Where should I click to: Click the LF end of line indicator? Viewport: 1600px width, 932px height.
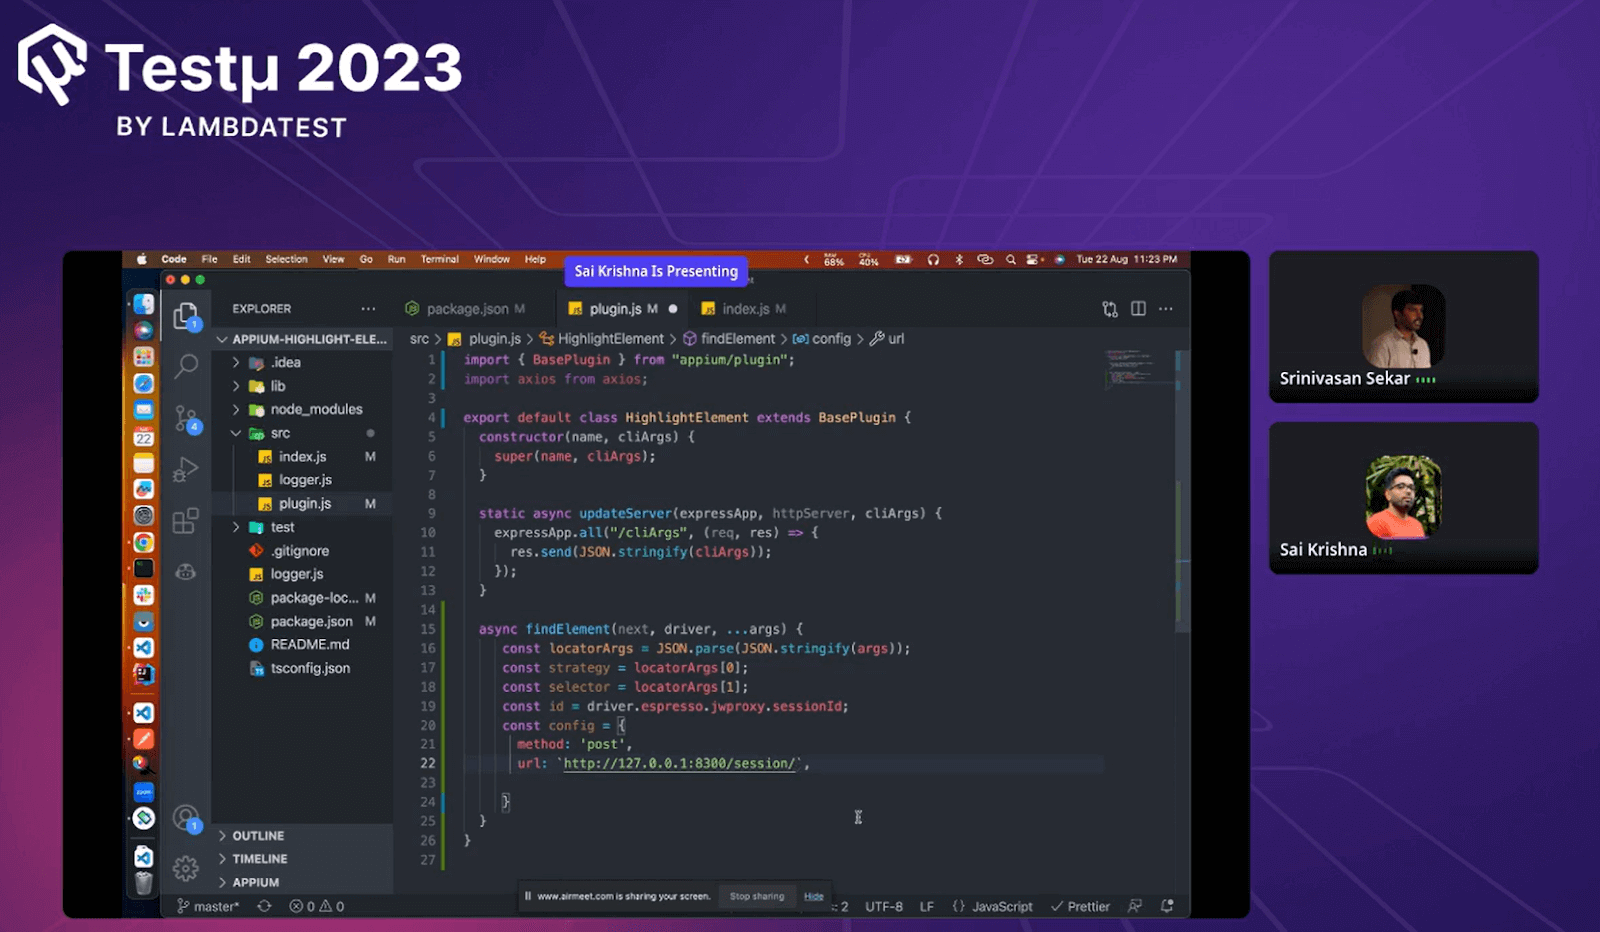click(927, 906)
